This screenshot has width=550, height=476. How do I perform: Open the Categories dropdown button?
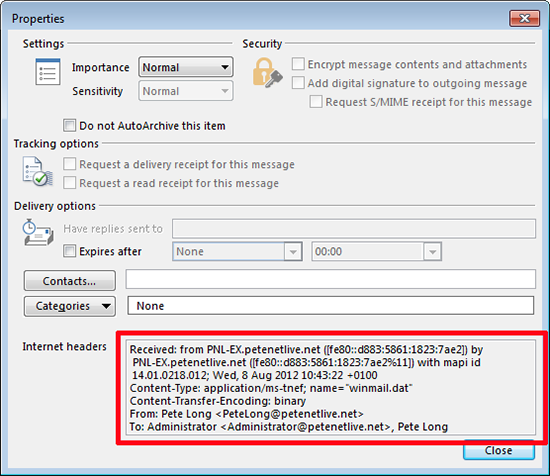tap(69, 306)
